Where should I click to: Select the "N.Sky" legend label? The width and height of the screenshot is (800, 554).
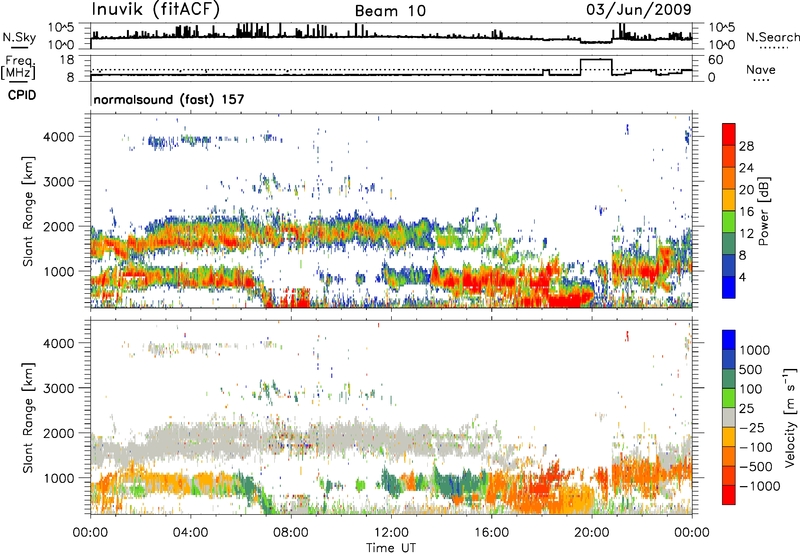pos(19,37)
